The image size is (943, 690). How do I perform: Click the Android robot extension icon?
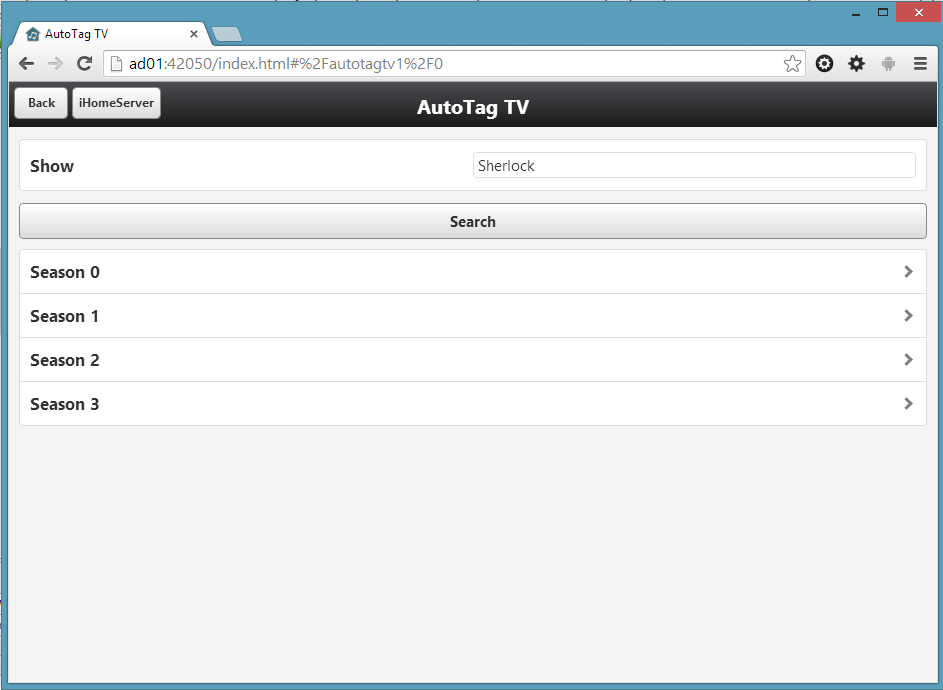(x=888, y=64)
